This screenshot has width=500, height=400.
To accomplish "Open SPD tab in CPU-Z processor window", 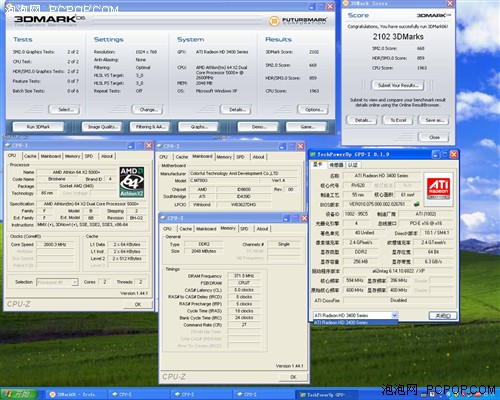I will 89,156.
